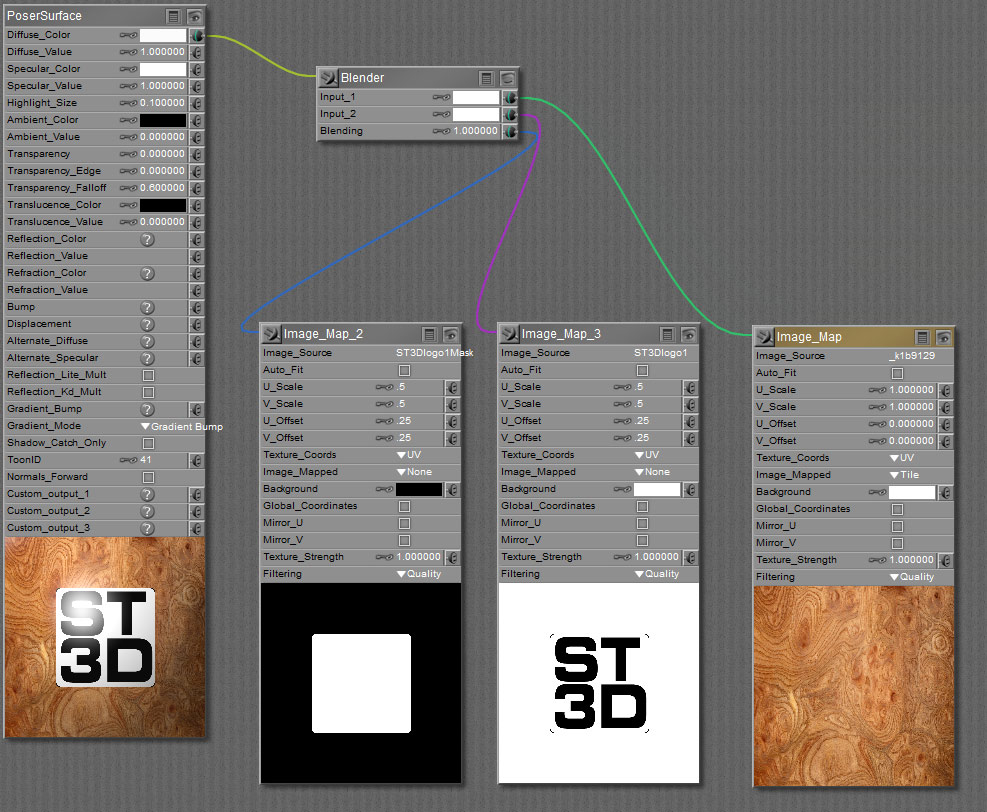Click the animation key icon on ToonID
Viewport: 987px width, 812px height.
(x=129, y=460)
